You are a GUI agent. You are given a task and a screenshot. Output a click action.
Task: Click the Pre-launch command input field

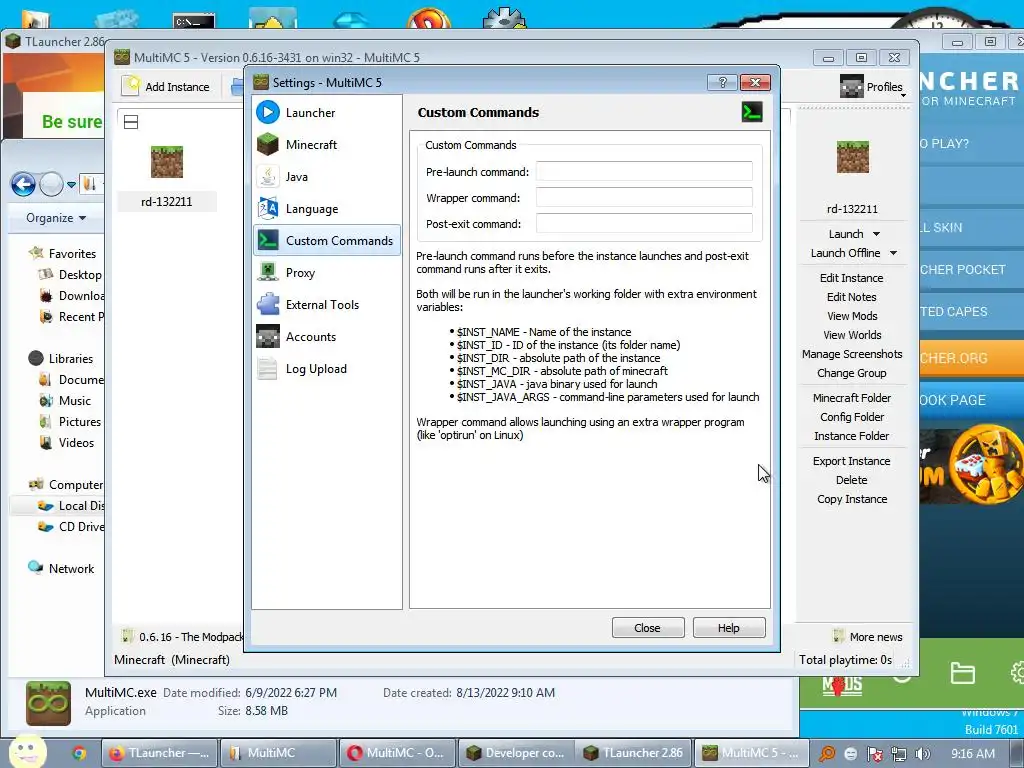pos(644,171)
